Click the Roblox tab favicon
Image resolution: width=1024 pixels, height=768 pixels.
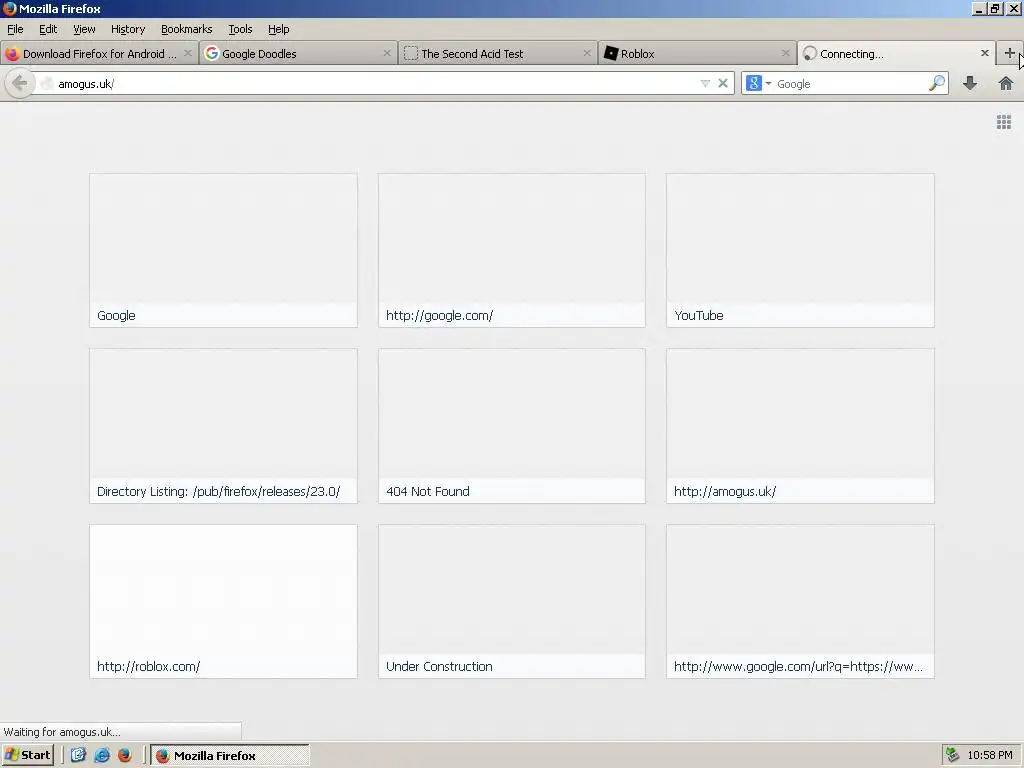(611, 54)
